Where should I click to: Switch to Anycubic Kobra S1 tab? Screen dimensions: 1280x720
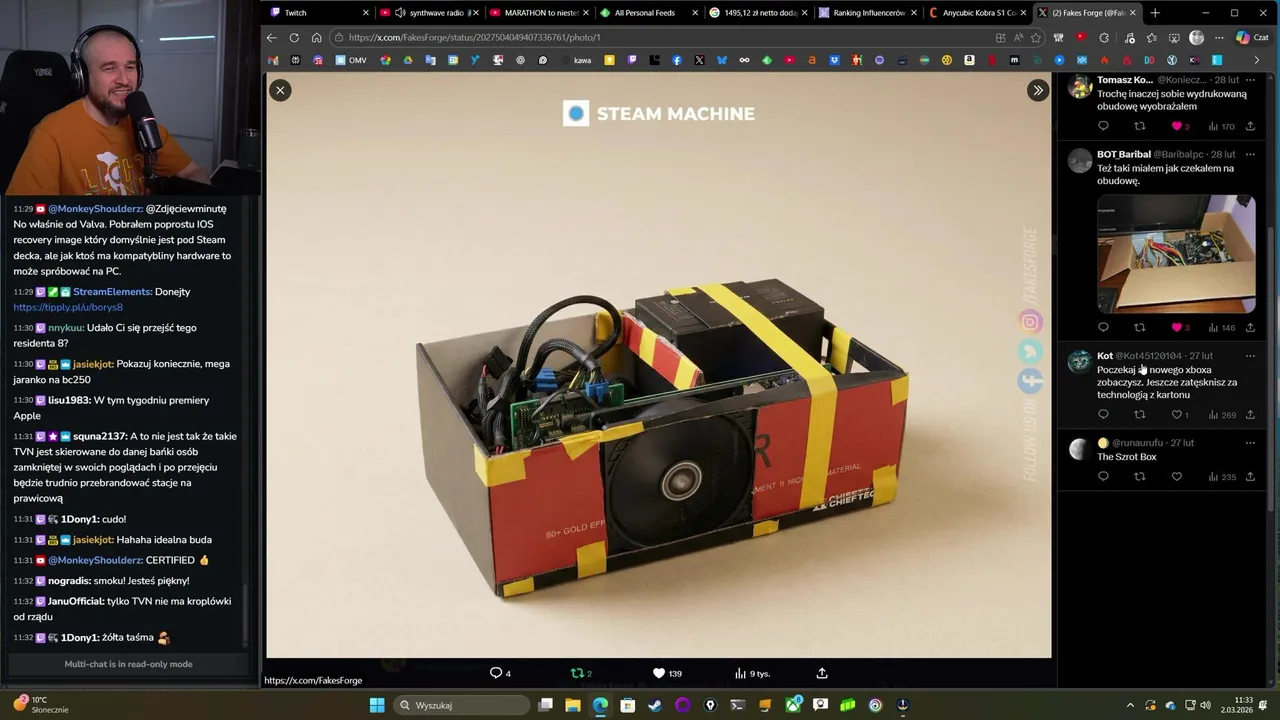977,13
